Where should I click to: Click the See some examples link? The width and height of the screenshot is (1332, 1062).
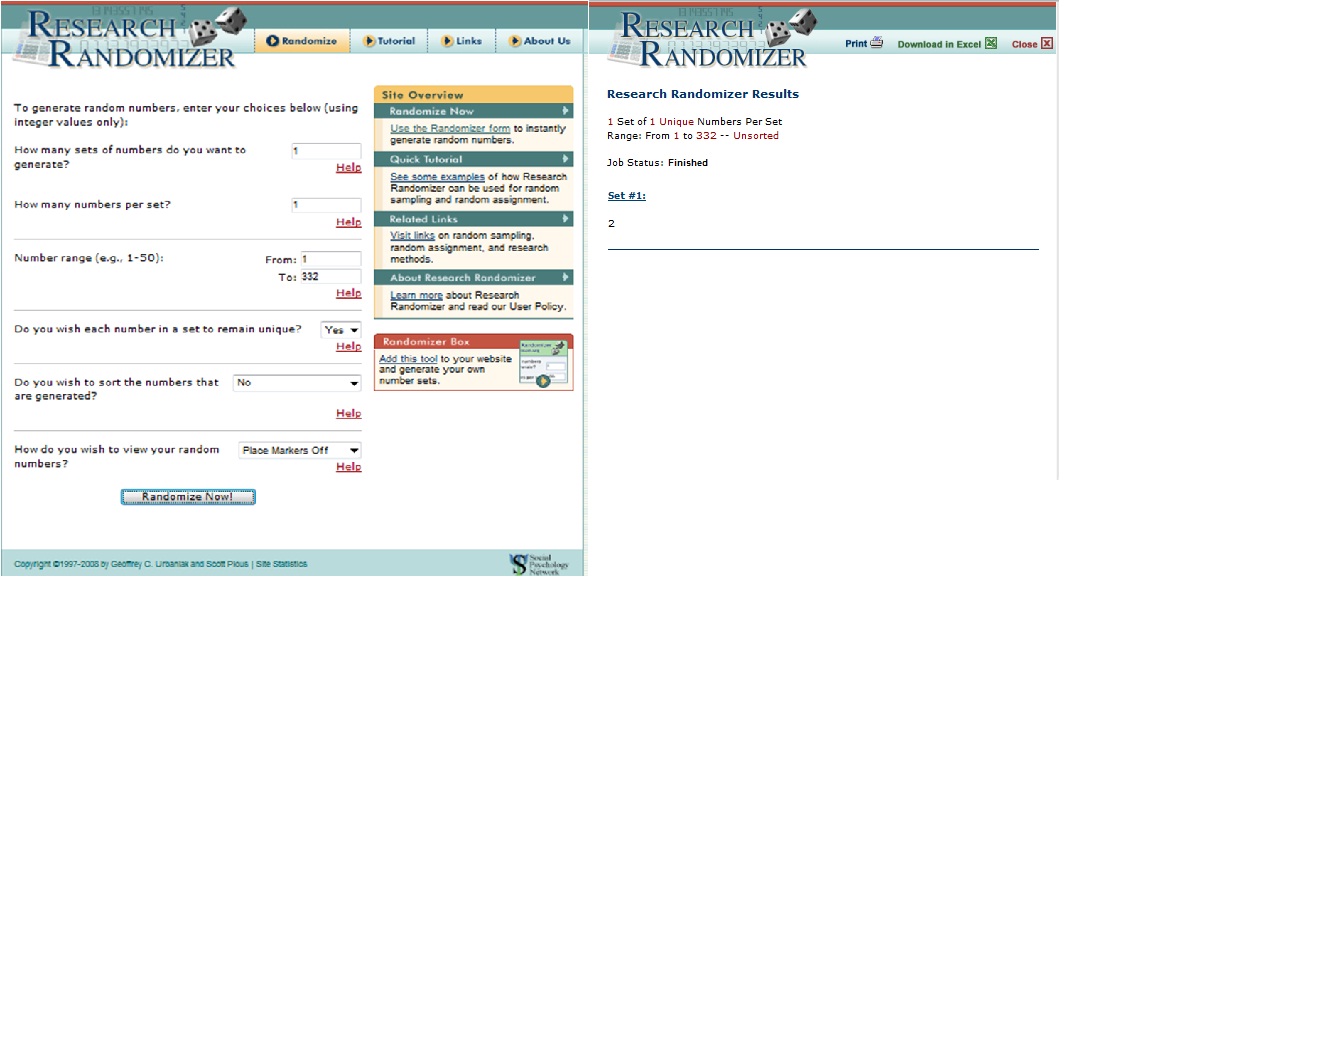(437, 177)
